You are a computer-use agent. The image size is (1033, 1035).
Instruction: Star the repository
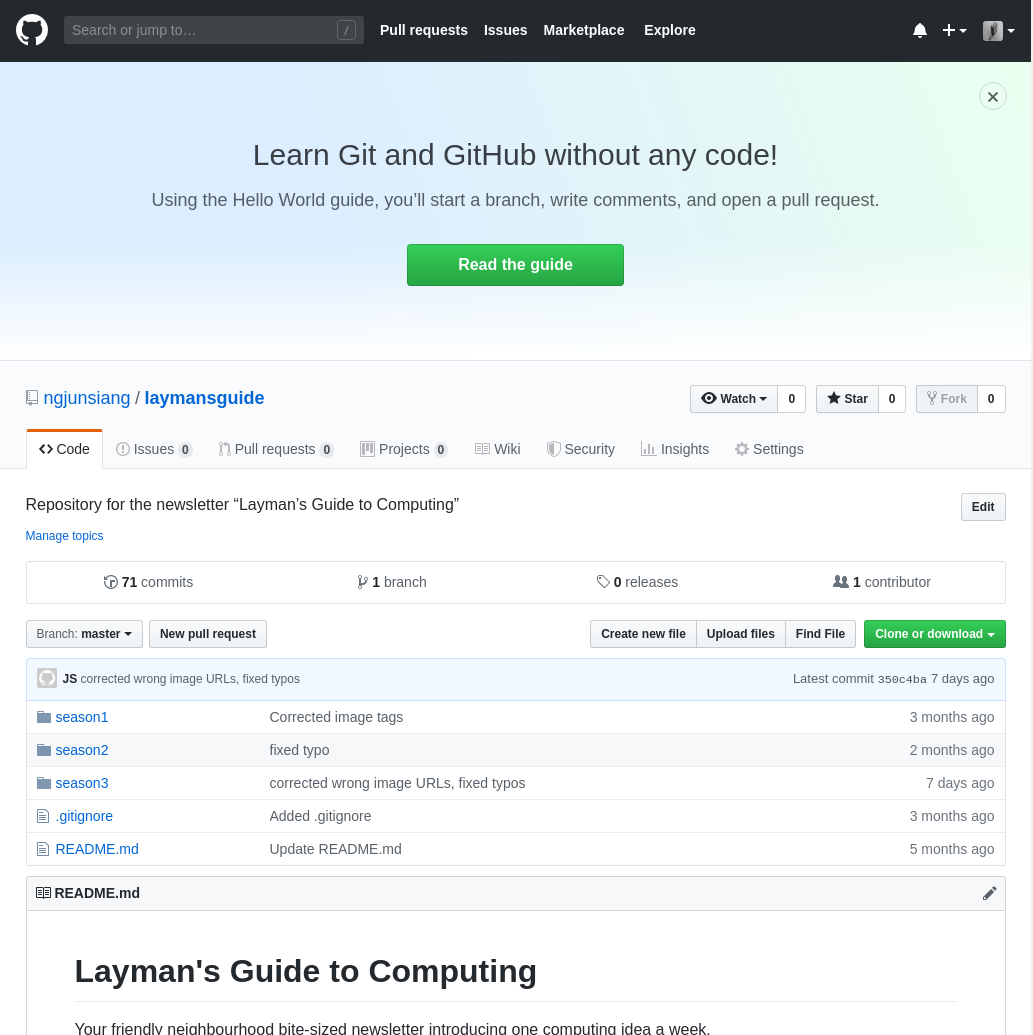coord(847,399)
